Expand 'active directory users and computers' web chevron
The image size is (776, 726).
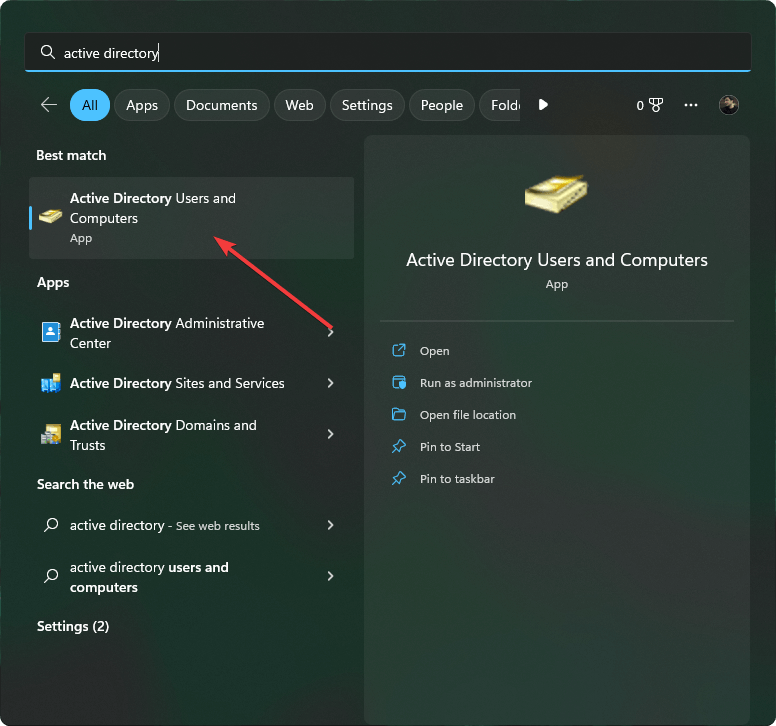(x=331, y=576)
